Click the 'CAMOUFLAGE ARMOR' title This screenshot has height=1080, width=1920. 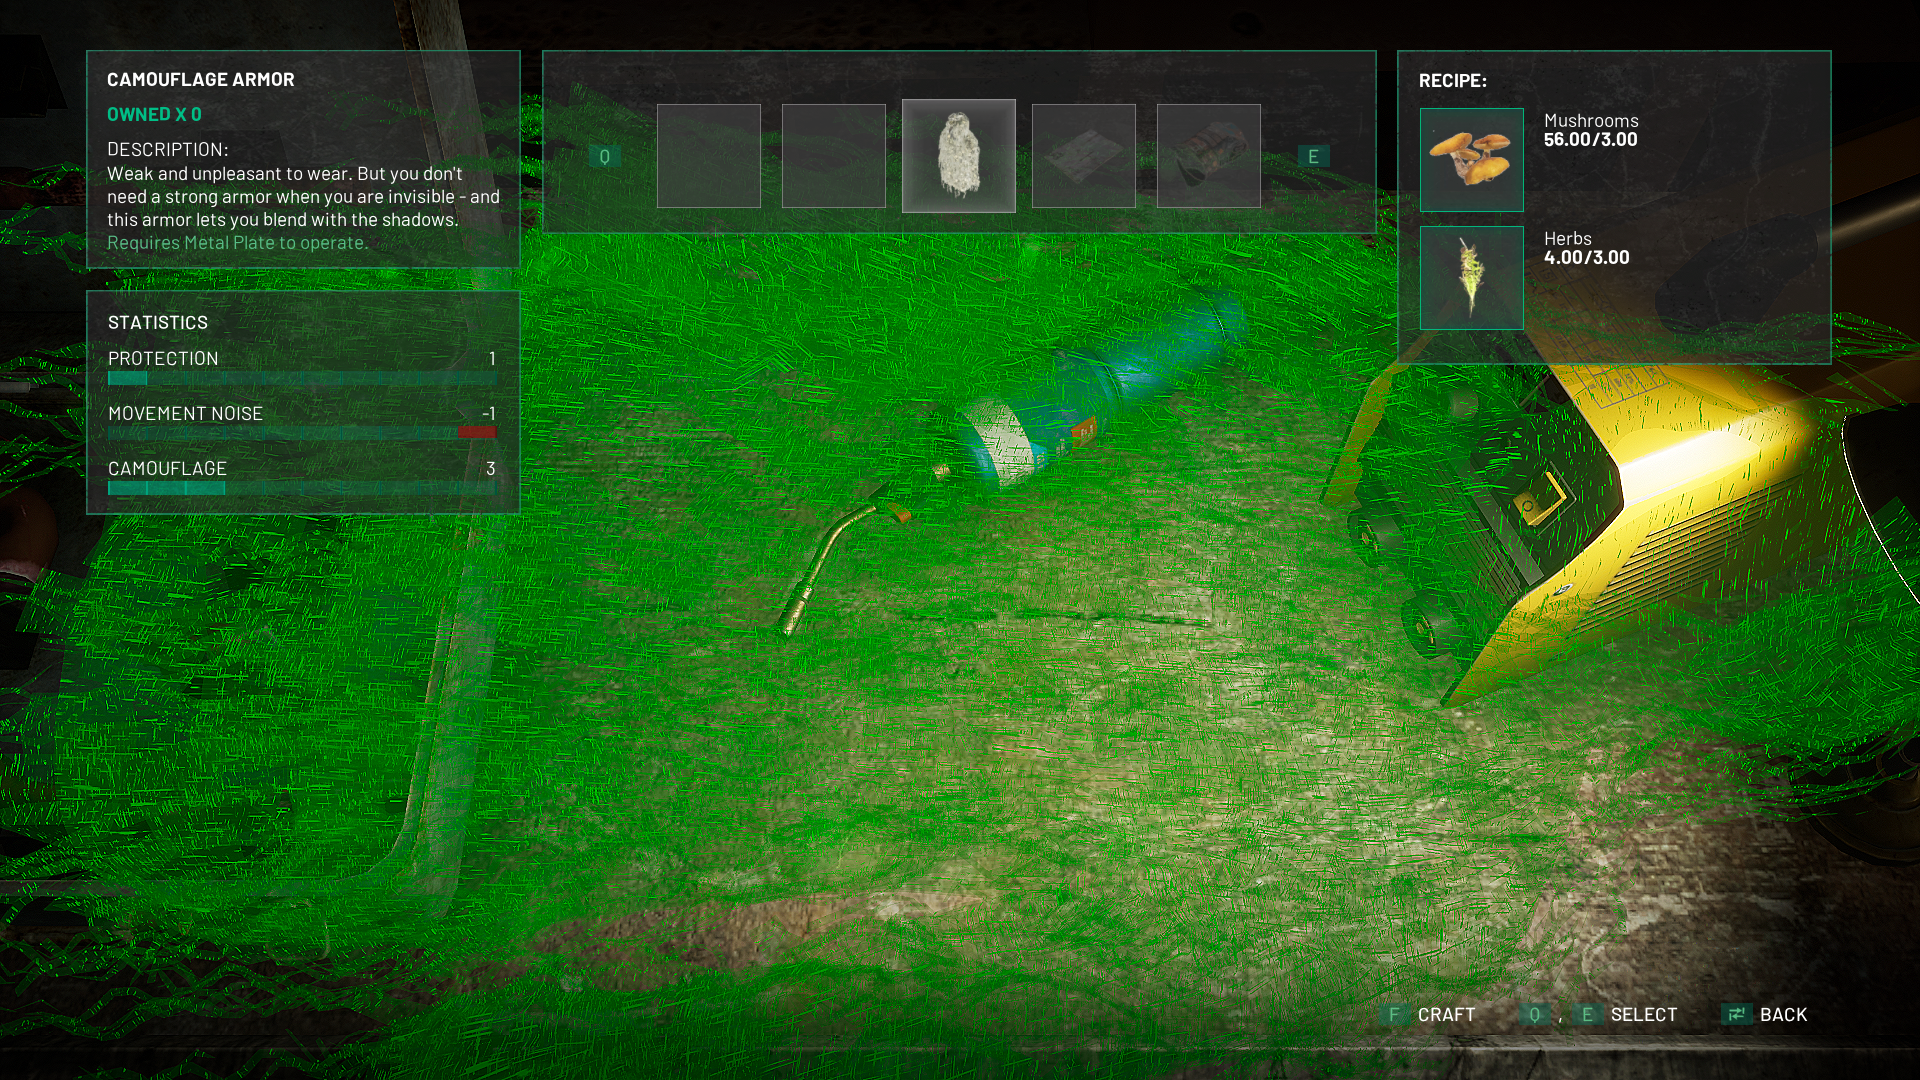[201, 79]
